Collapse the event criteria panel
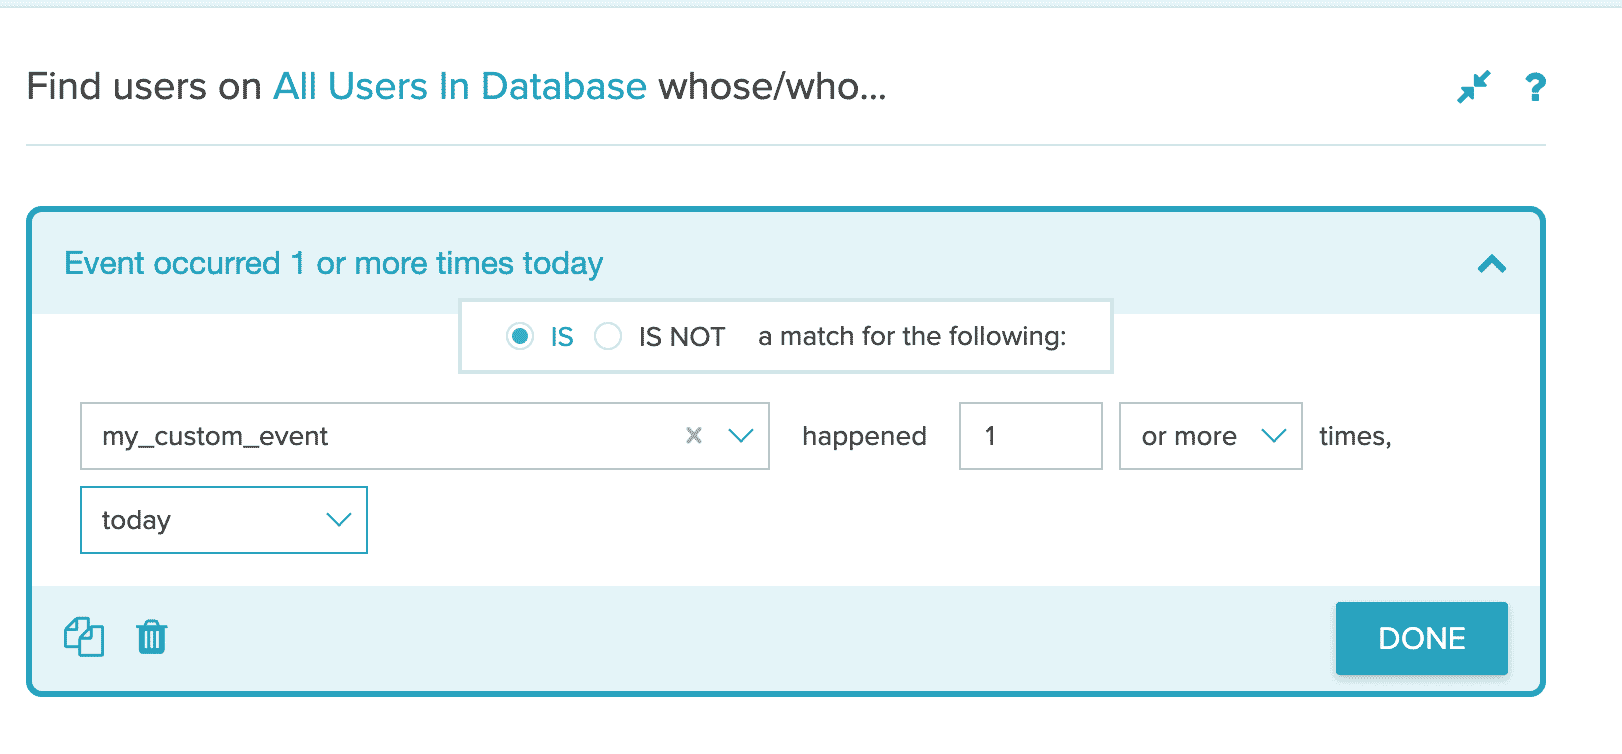This screenshot has height=754, width=1622. click(x=1494, y=264)
